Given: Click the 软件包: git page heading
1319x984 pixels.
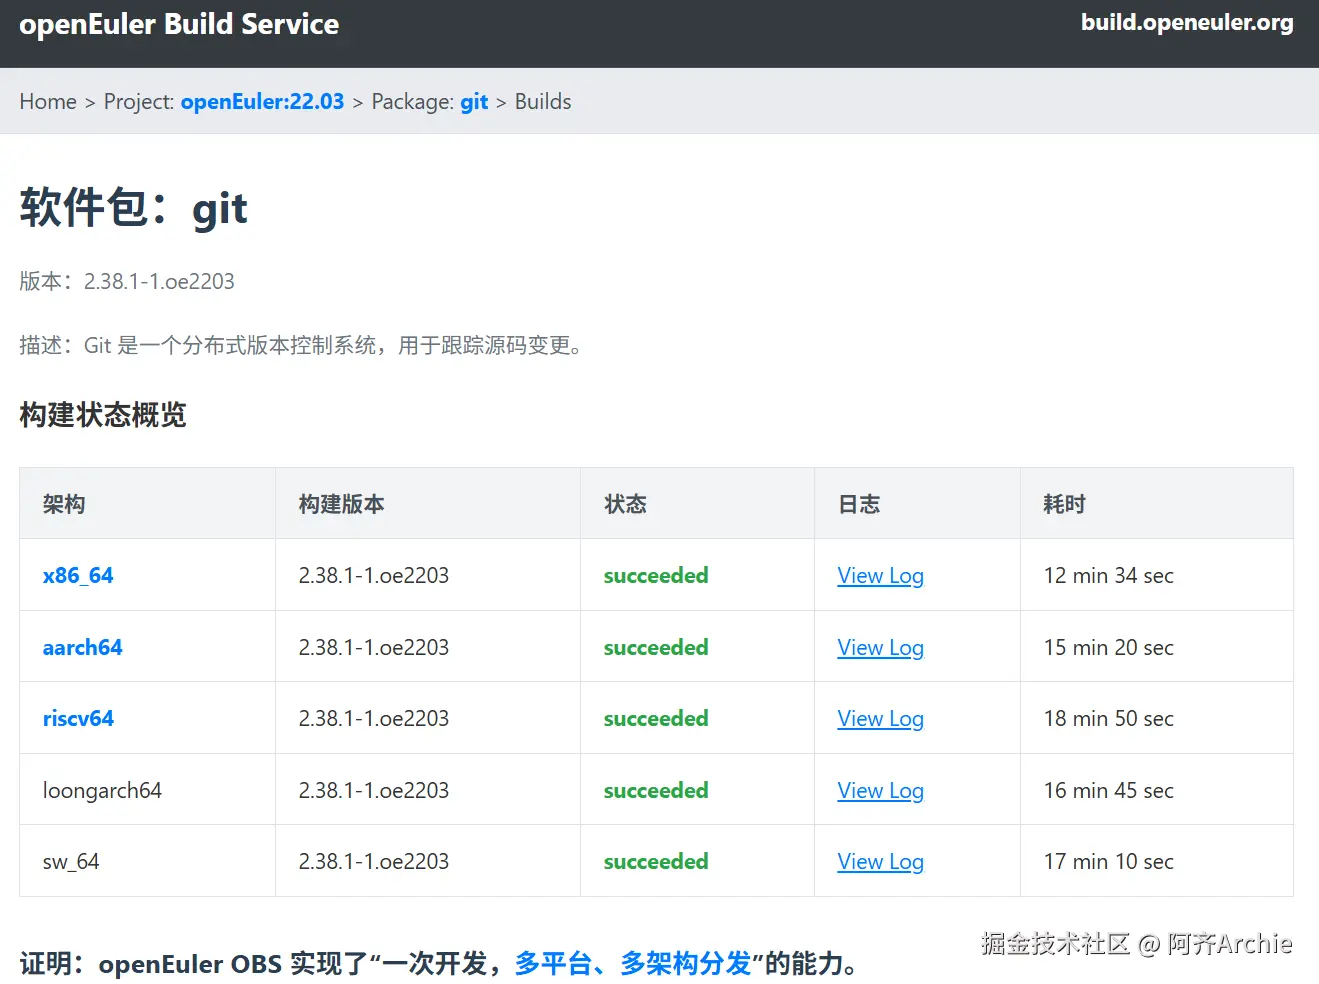Looking at the screenshot, I should 134,208.
